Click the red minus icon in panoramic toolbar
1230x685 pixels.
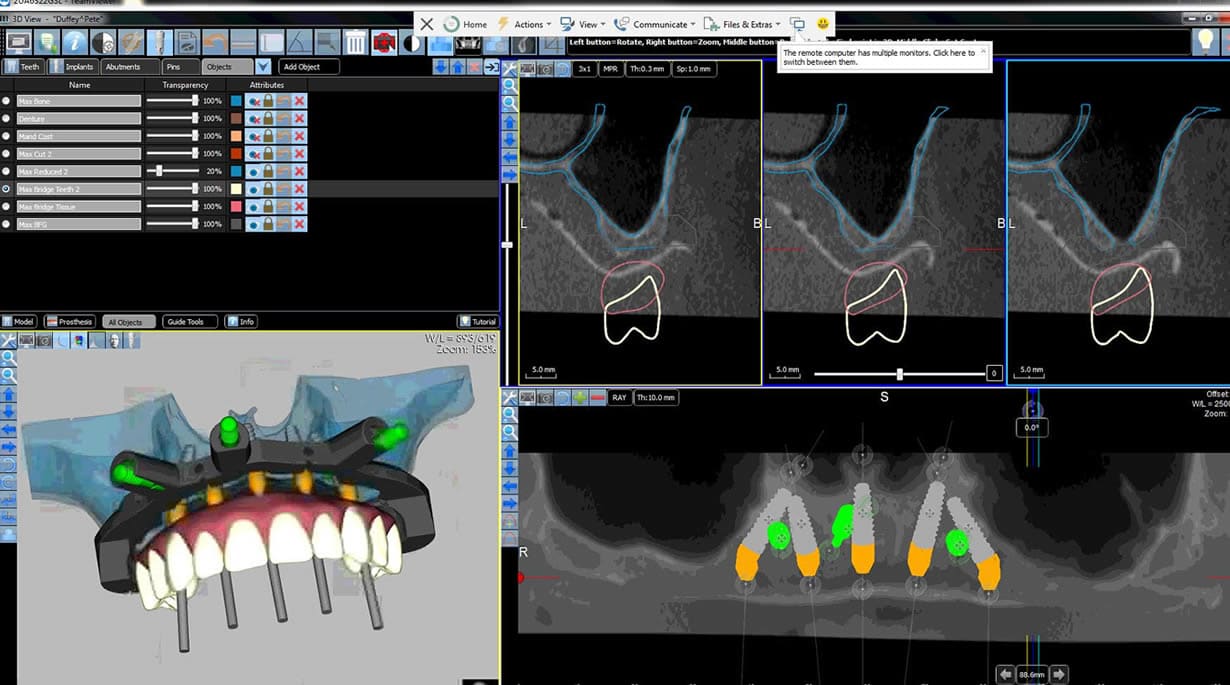point(597,398)
